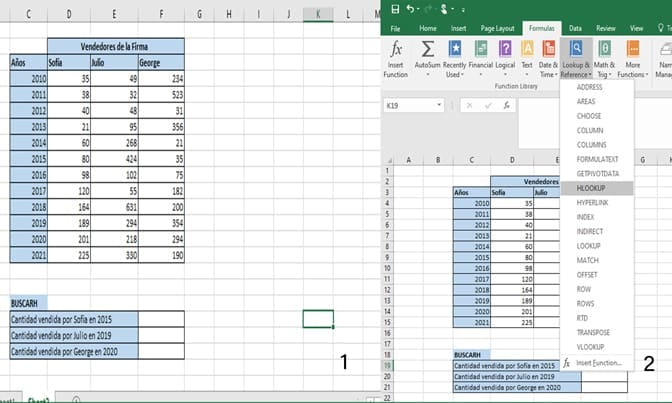Image resolution: width=672 pixels, height=403 pixels.
Task: Click the Save icon in quick access toolbar
Action: click(396, 9)
